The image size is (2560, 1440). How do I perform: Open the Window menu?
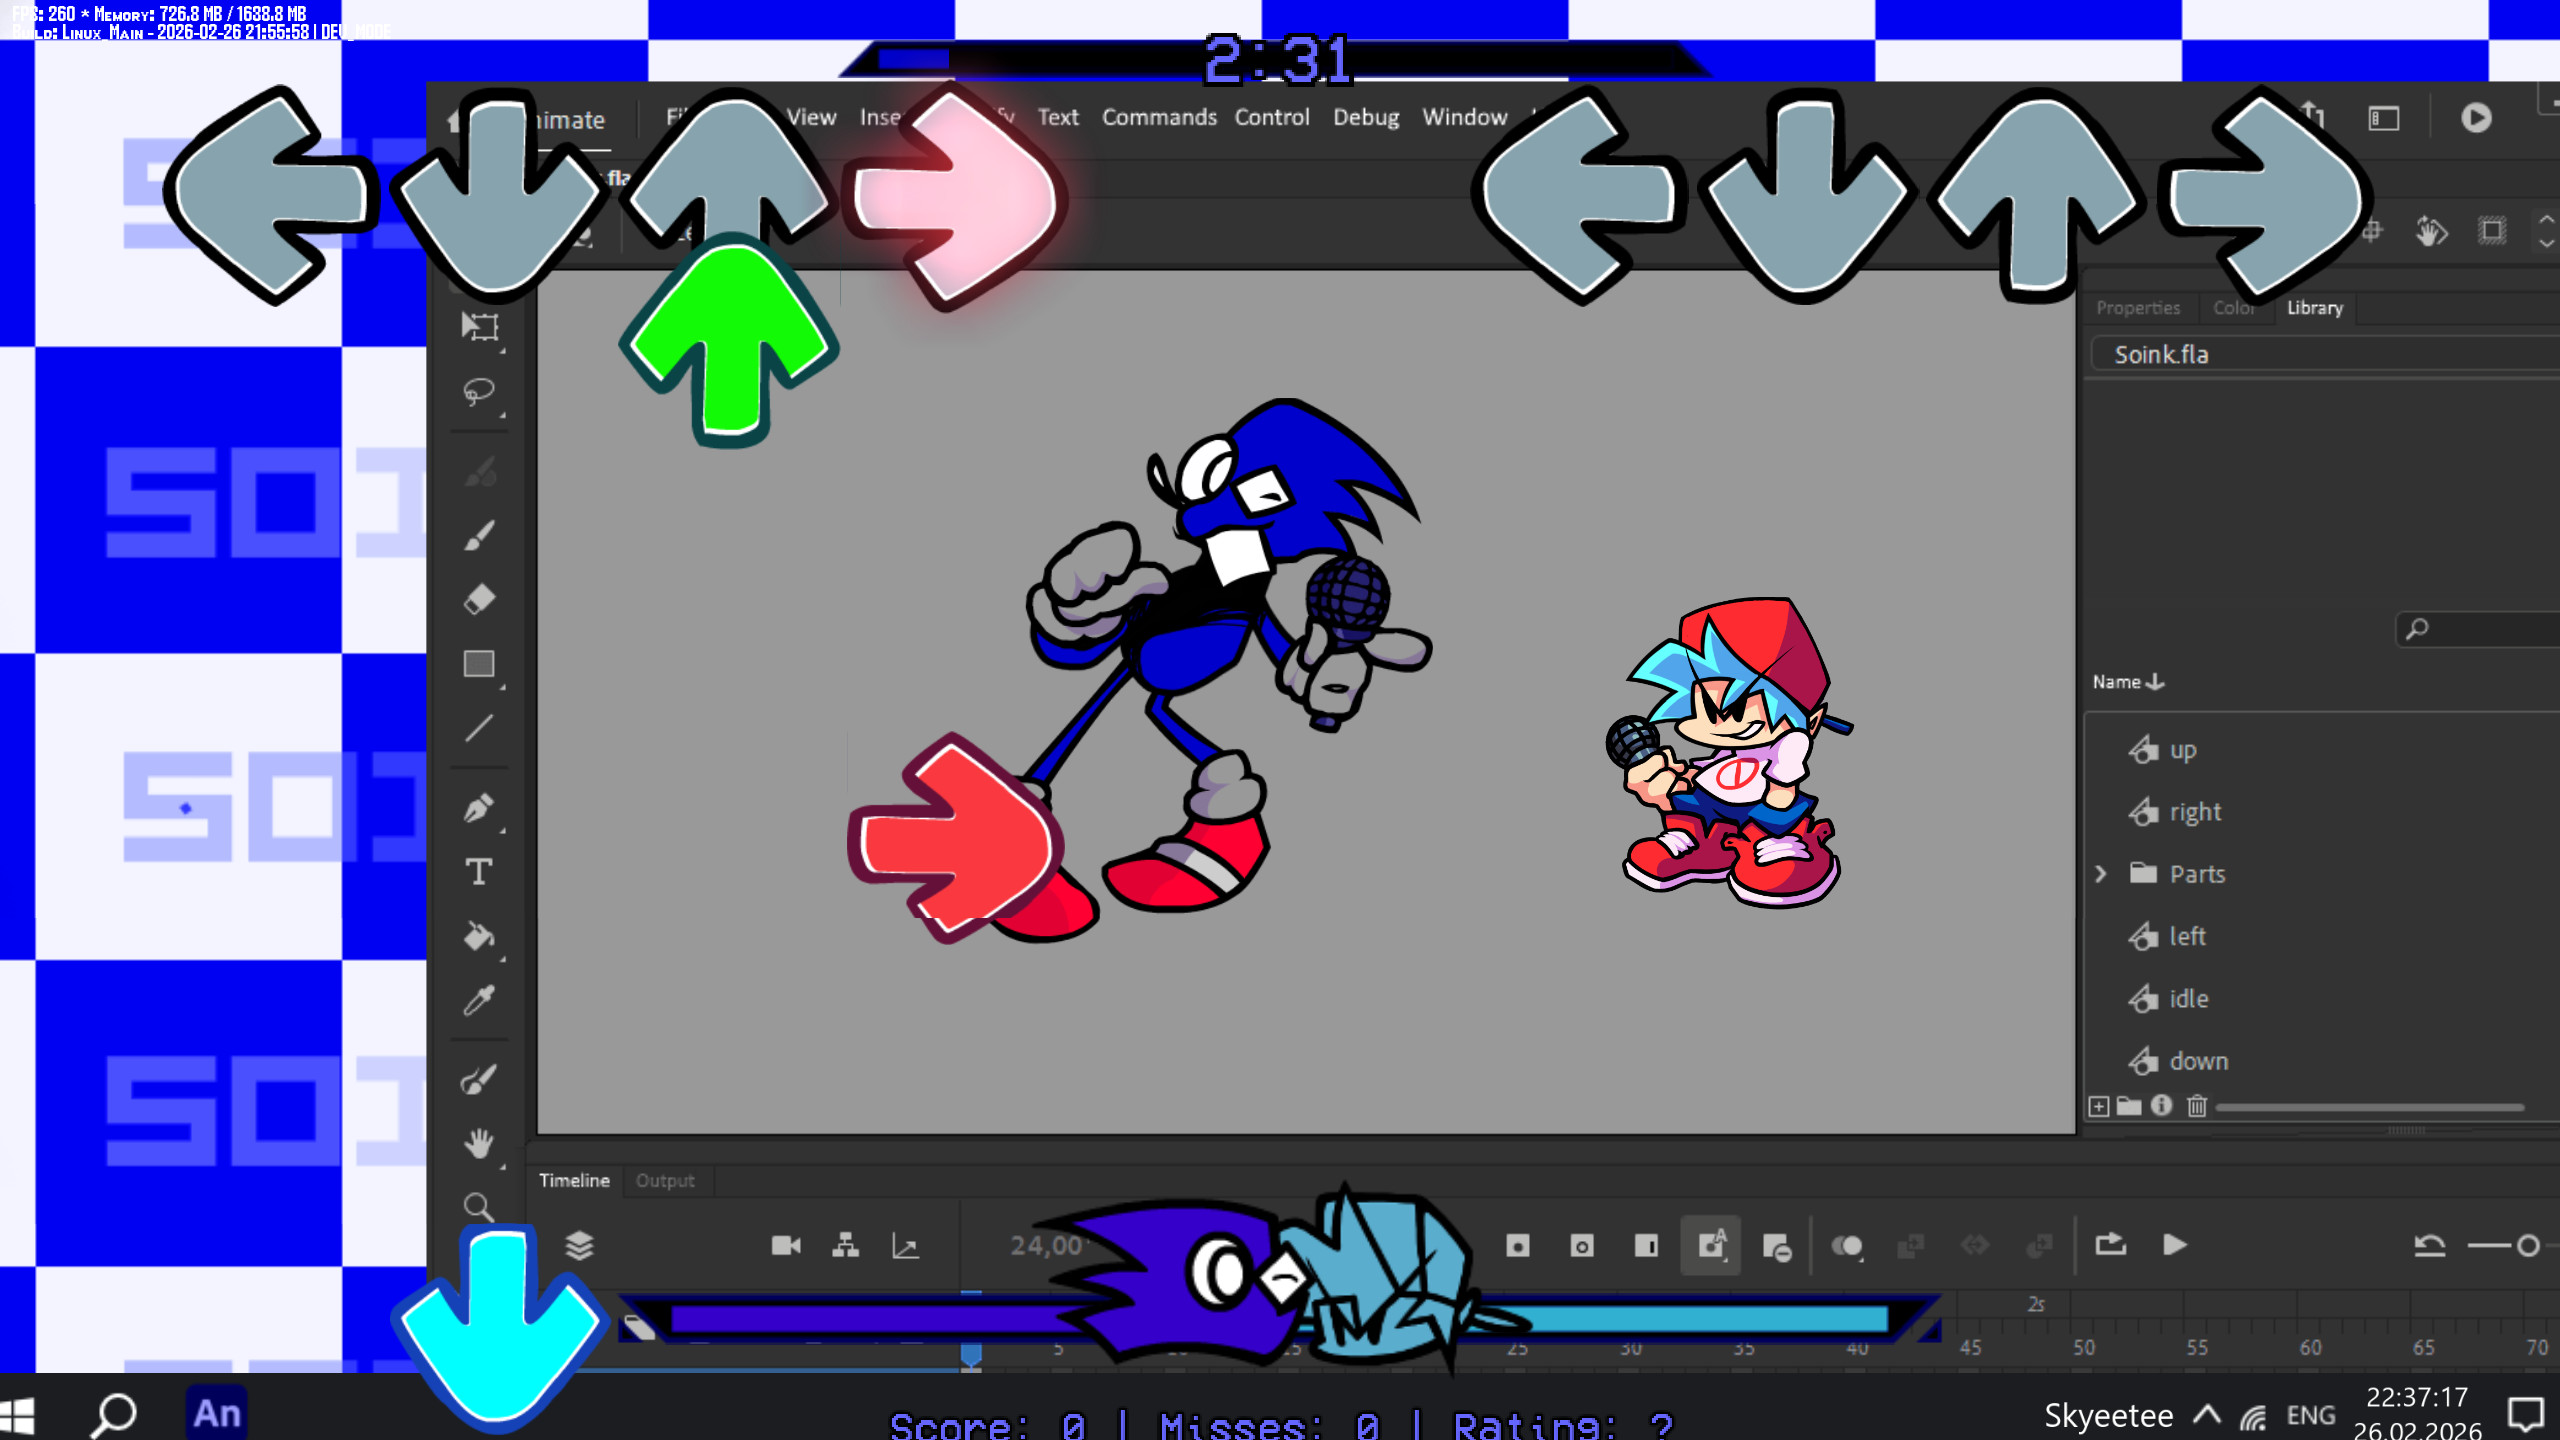coord(1464,117)
